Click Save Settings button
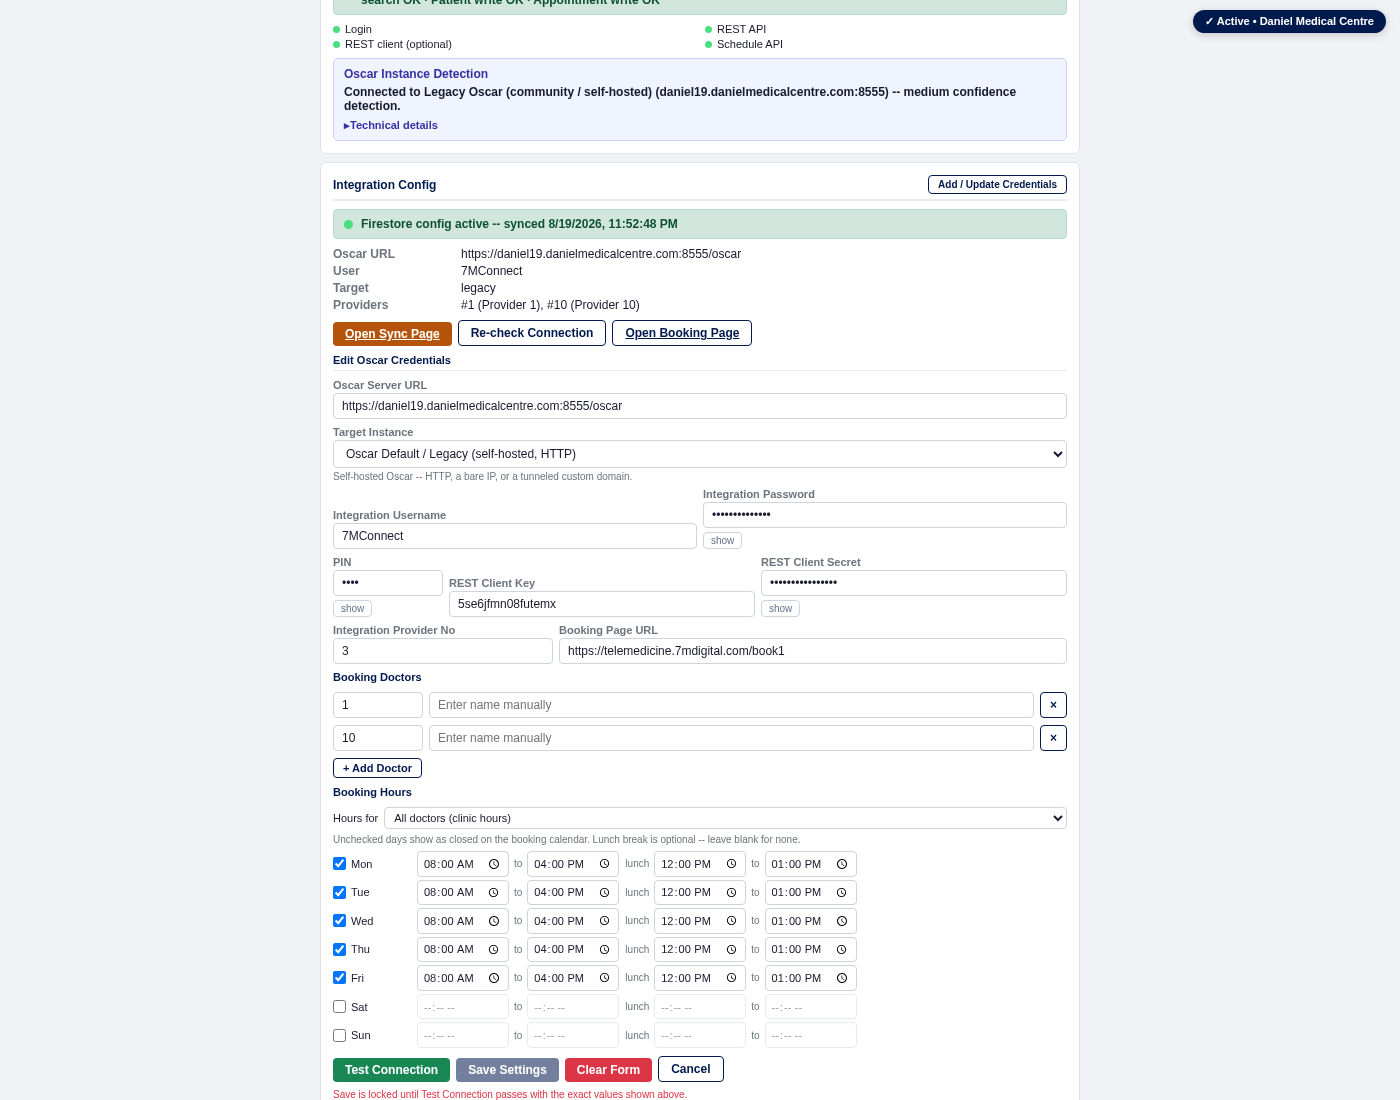The image size is (1400, 1100). (507, 1070)
